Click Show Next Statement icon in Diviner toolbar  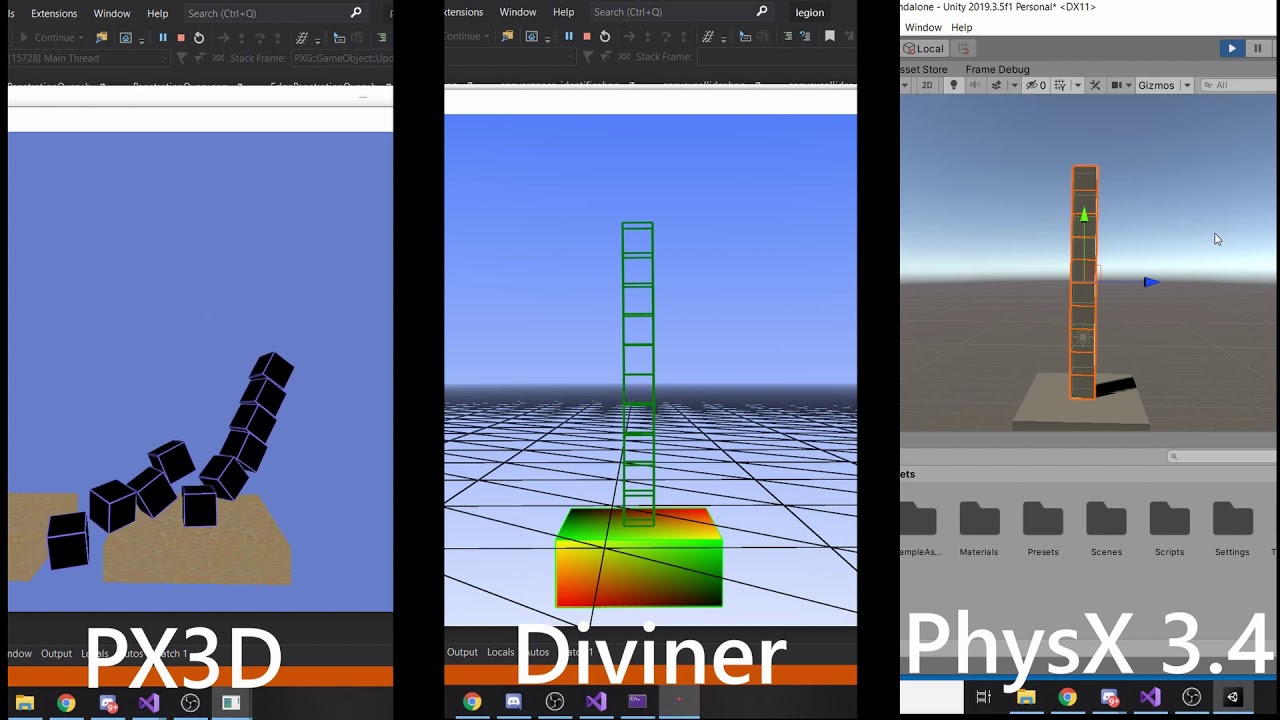[x=630, y=36]
